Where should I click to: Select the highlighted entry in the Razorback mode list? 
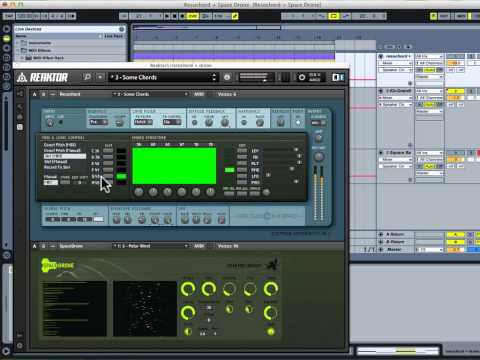coord(65,156)
